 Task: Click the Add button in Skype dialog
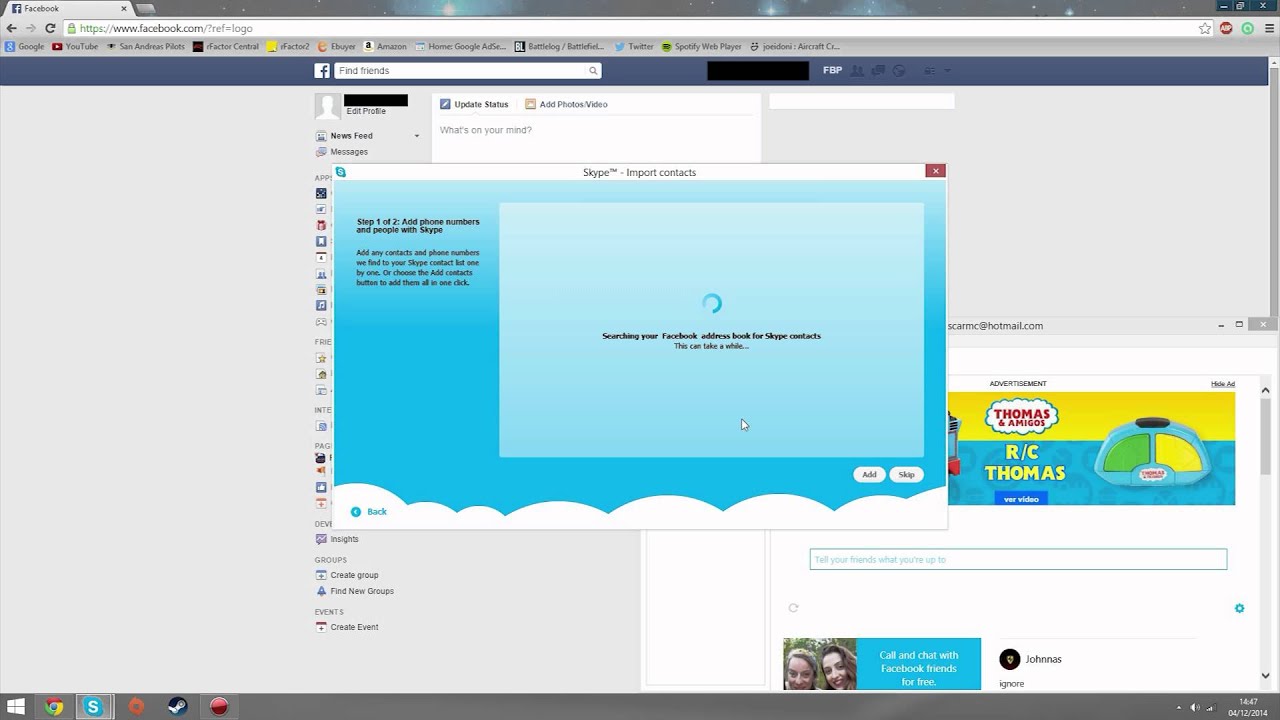coord(869,474)
